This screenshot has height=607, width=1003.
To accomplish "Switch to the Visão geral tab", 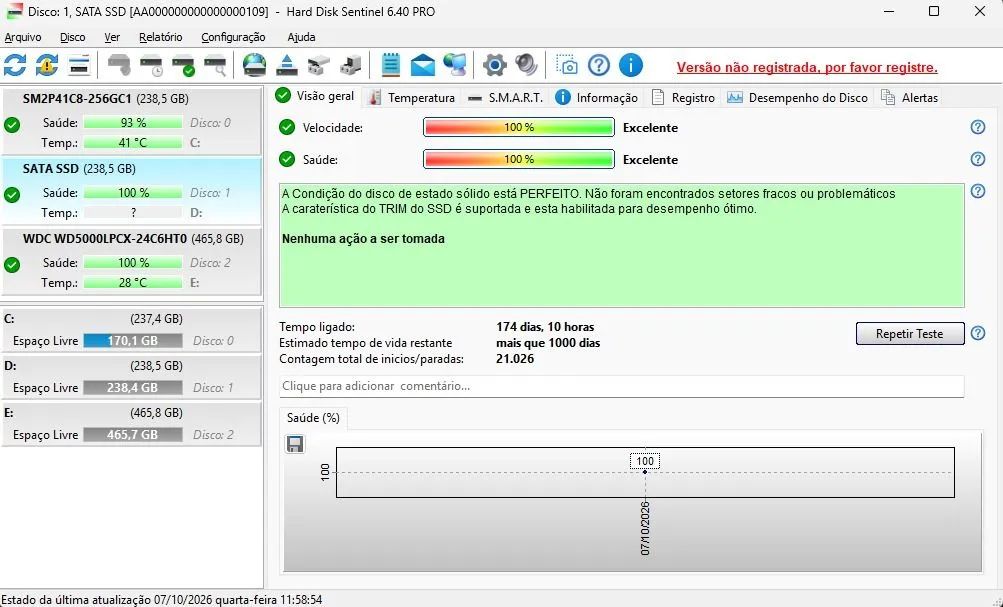I will click(315, 96).
